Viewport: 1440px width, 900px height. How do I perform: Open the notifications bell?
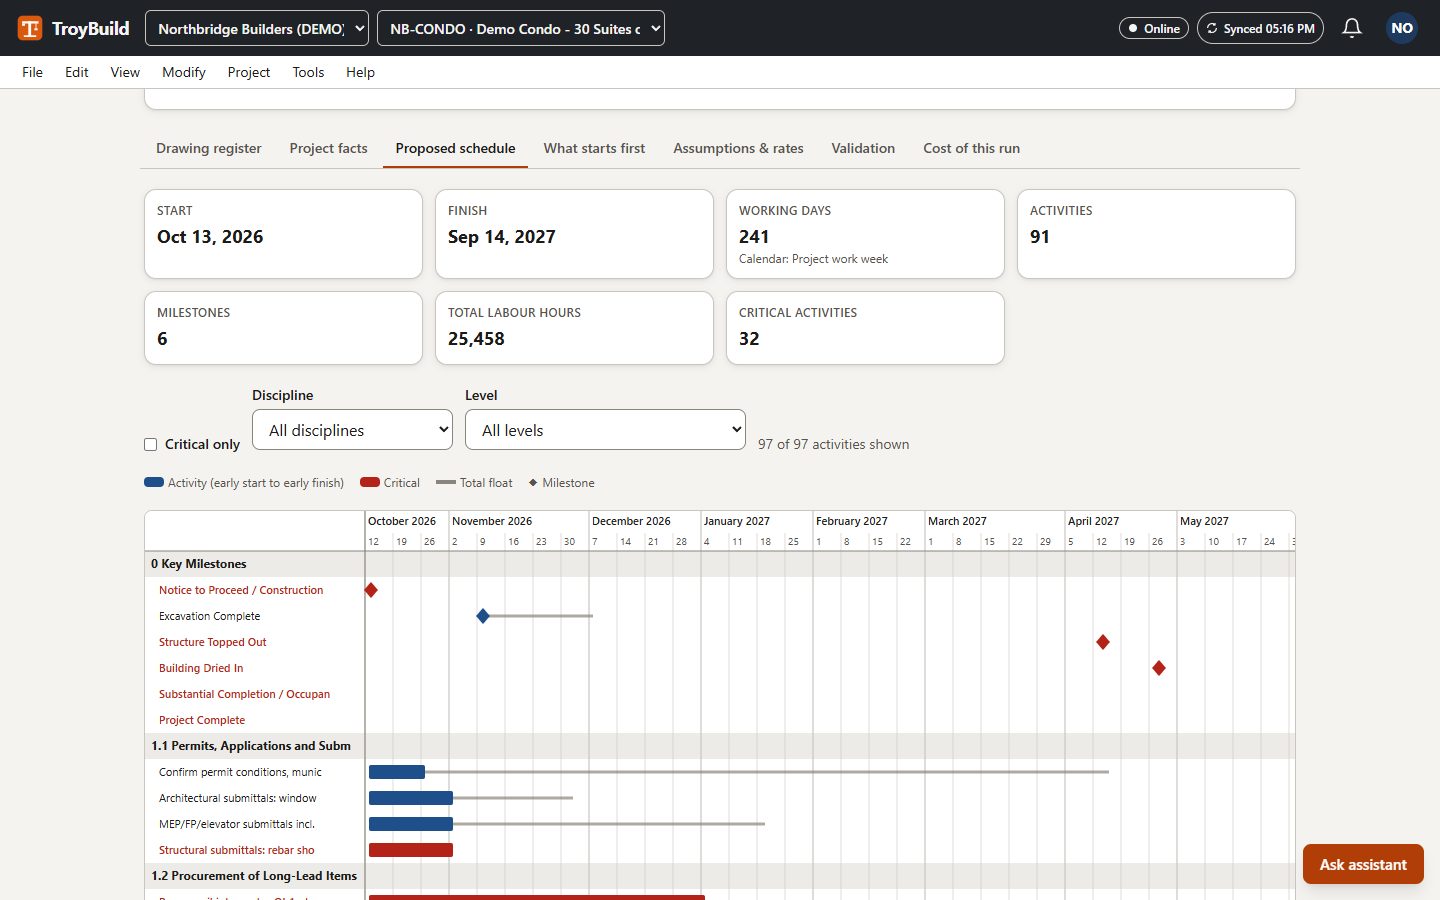[1352, 28]
